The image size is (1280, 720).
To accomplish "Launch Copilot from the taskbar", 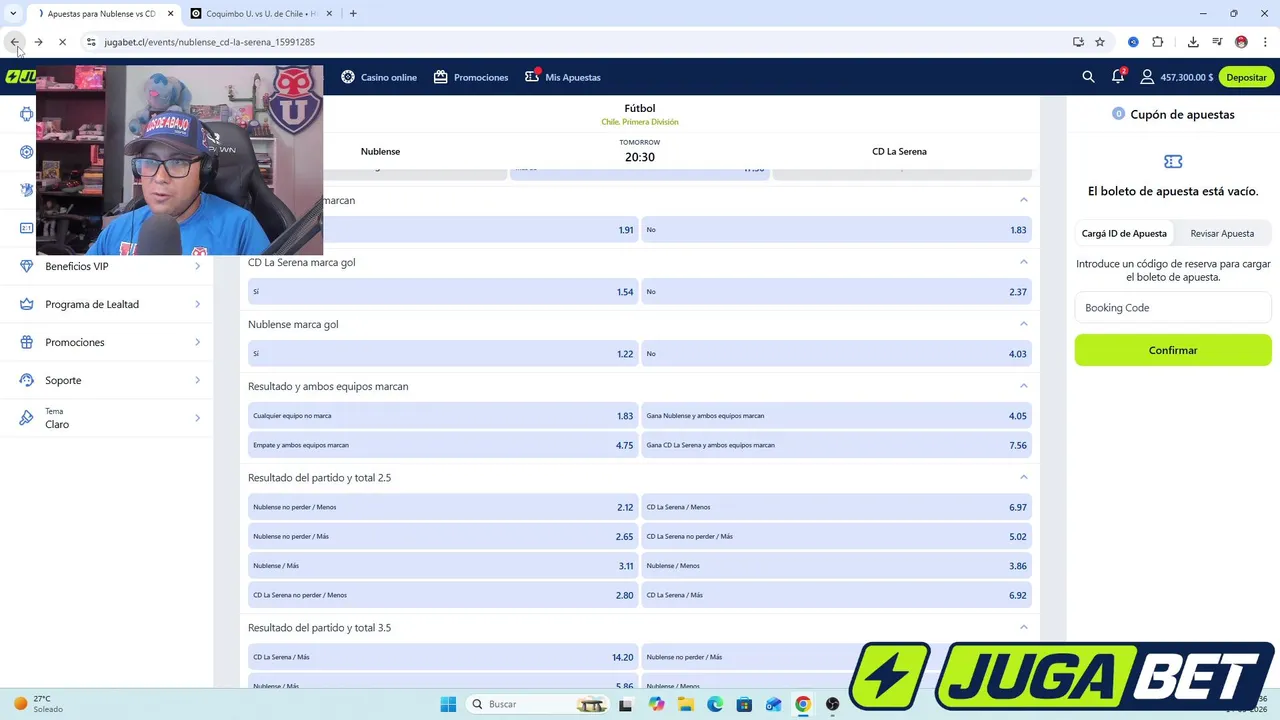I will pyautogui.click(x=656, y=704).
